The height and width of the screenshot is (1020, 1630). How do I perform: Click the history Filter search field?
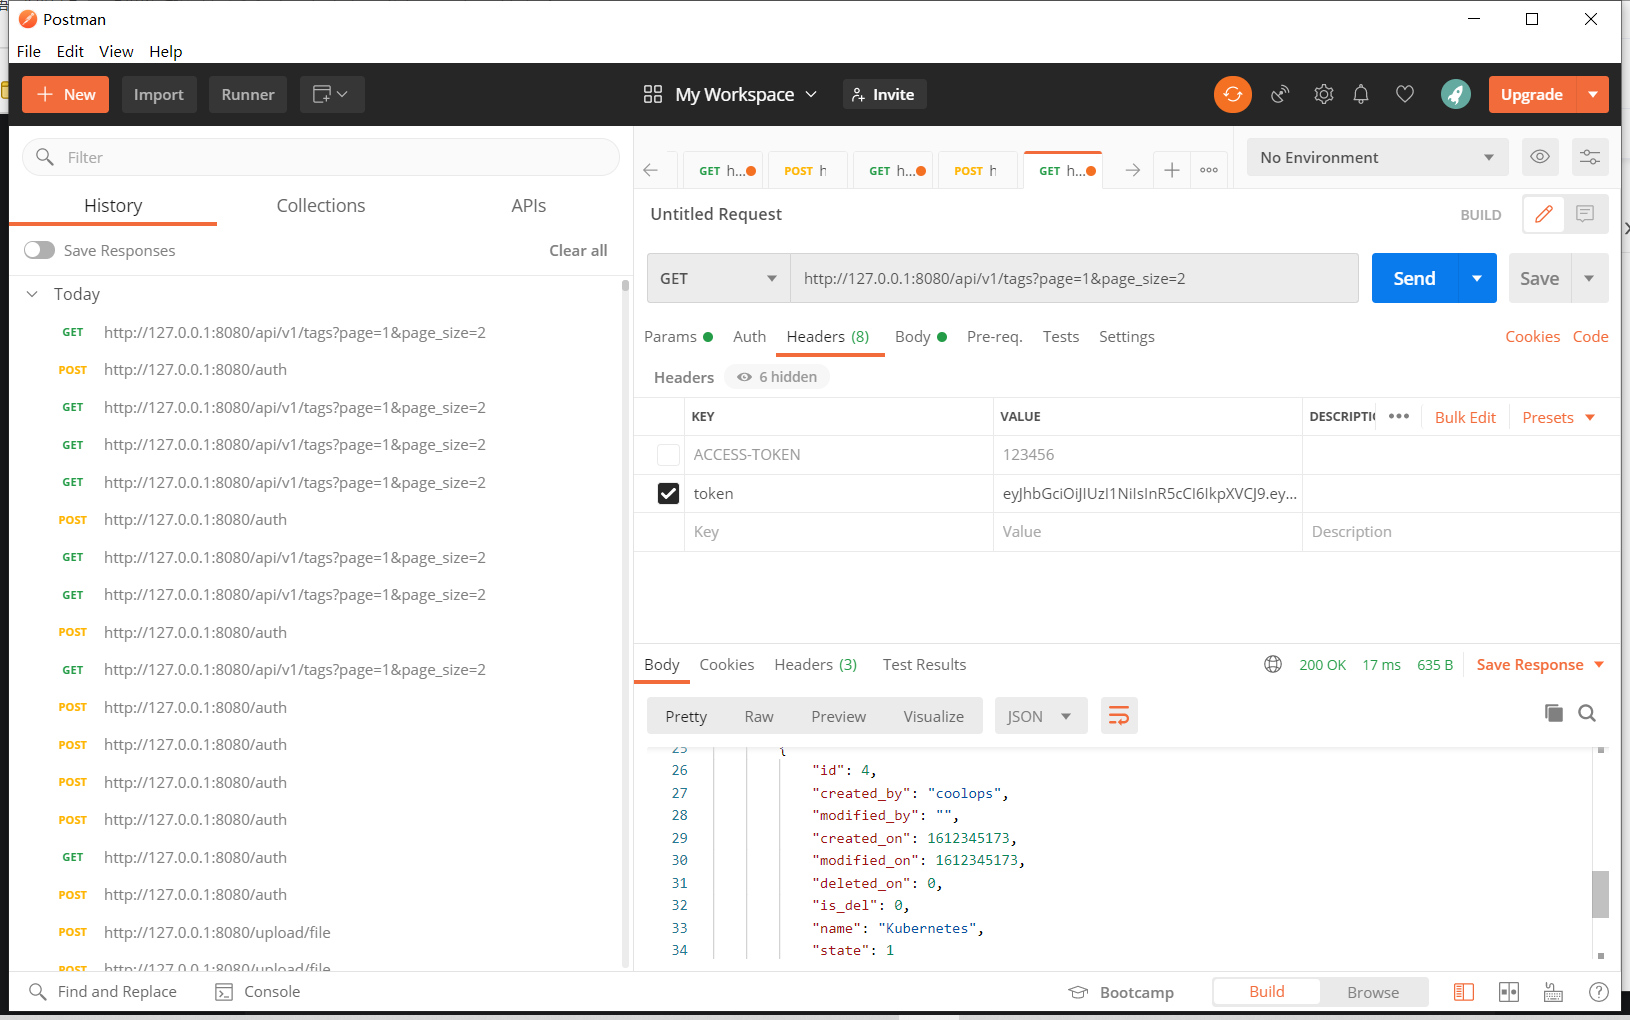320,157
